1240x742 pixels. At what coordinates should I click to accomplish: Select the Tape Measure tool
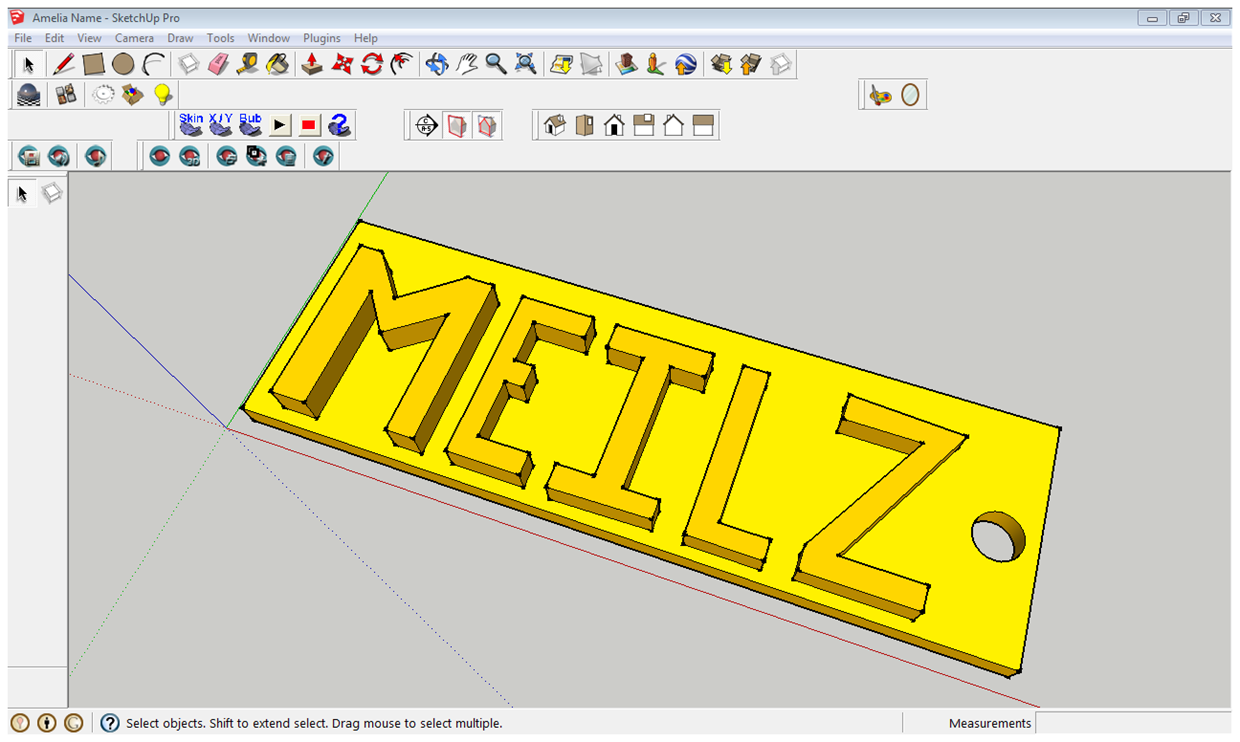tap(248, 64)
